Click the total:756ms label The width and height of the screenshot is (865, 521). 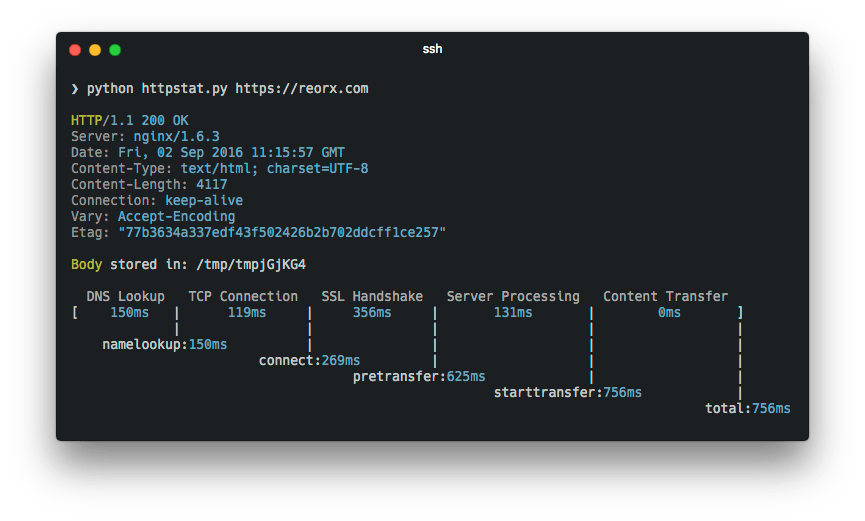747,408
